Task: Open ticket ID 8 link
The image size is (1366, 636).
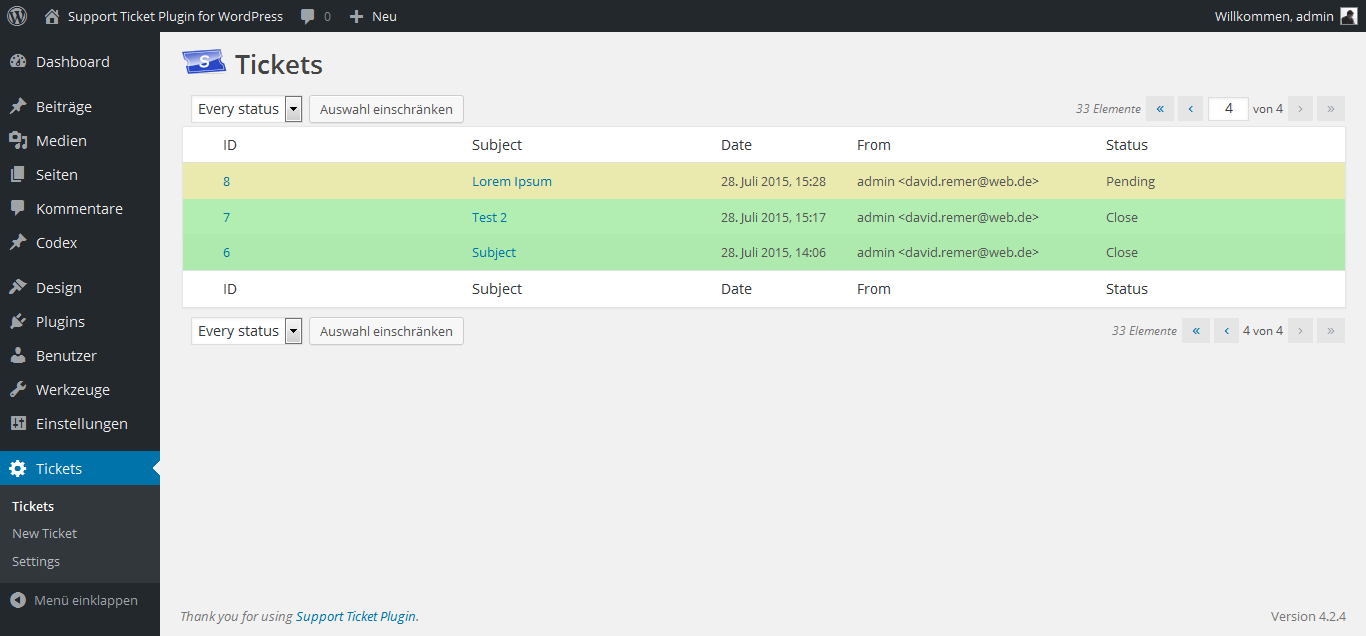Action: 226,181
